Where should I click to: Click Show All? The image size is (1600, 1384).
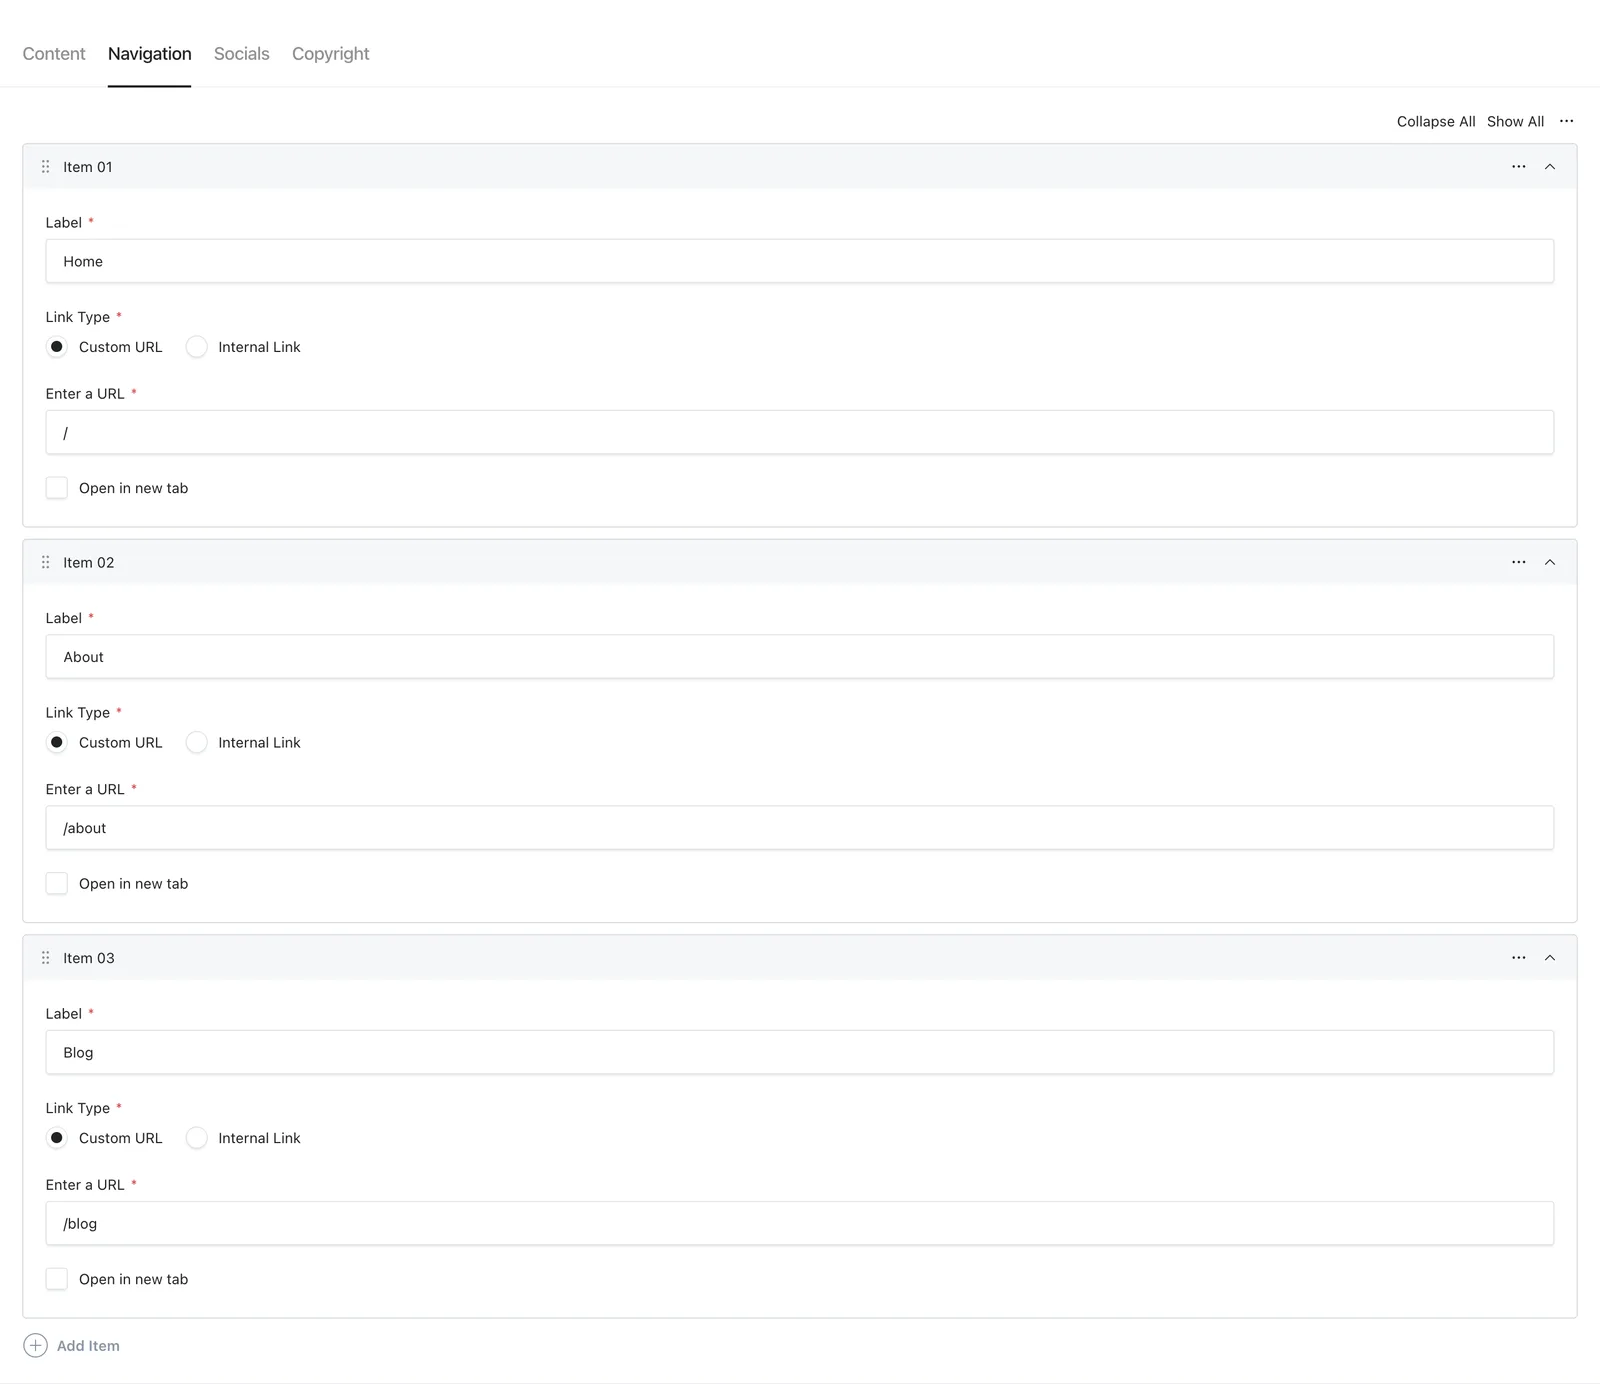click(x=1515, y=121)
